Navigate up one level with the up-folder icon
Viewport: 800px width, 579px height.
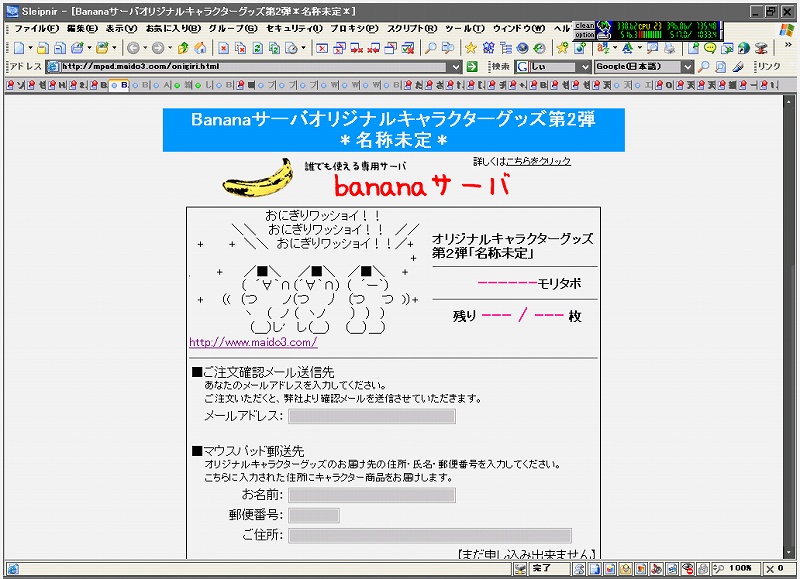pos(183,48)
